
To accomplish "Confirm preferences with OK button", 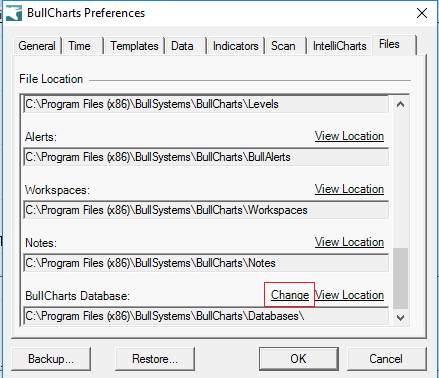I will [x=299, y=359].
